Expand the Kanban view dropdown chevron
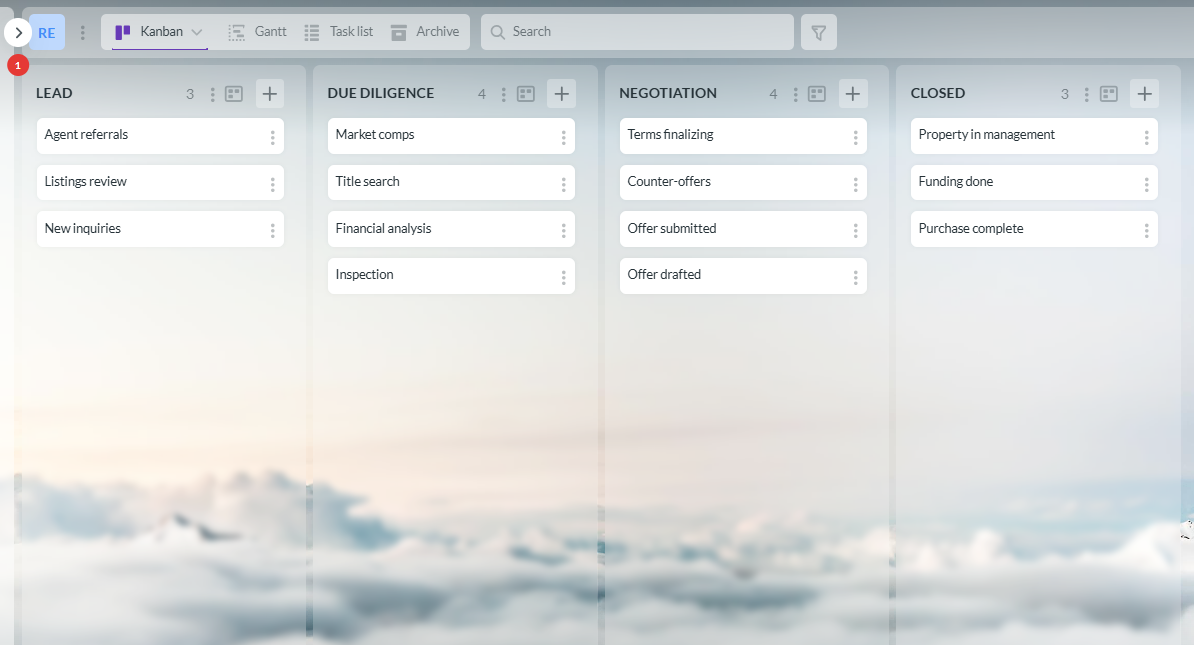The width and height of the screenshot is (1194, 645). 196,31
